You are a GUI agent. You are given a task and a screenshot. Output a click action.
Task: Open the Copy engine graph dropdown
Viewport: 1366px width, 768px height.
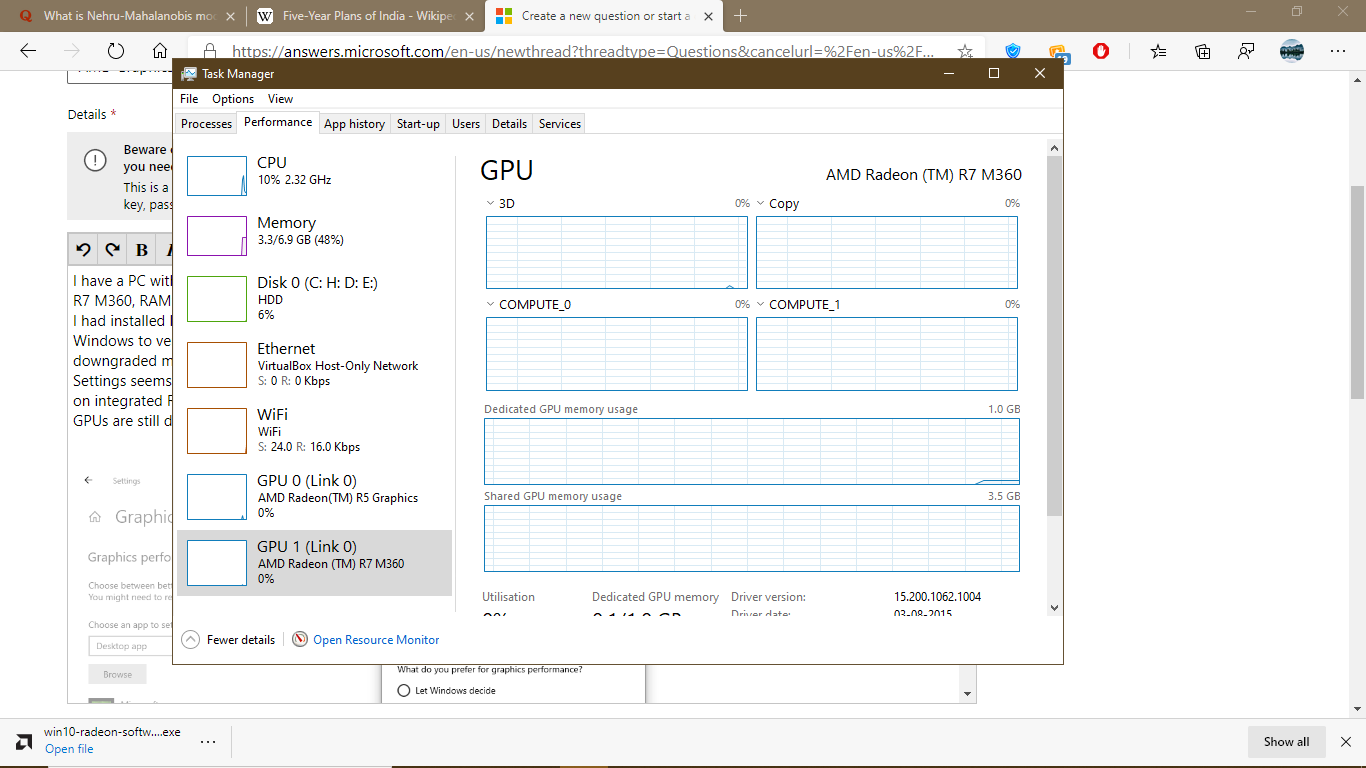point(760,203)
